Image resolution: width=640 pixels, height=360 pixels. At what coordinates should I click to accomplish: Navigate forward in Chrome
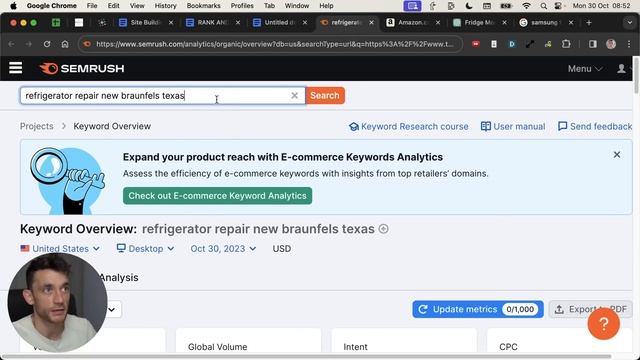click(x=29, y=44)
